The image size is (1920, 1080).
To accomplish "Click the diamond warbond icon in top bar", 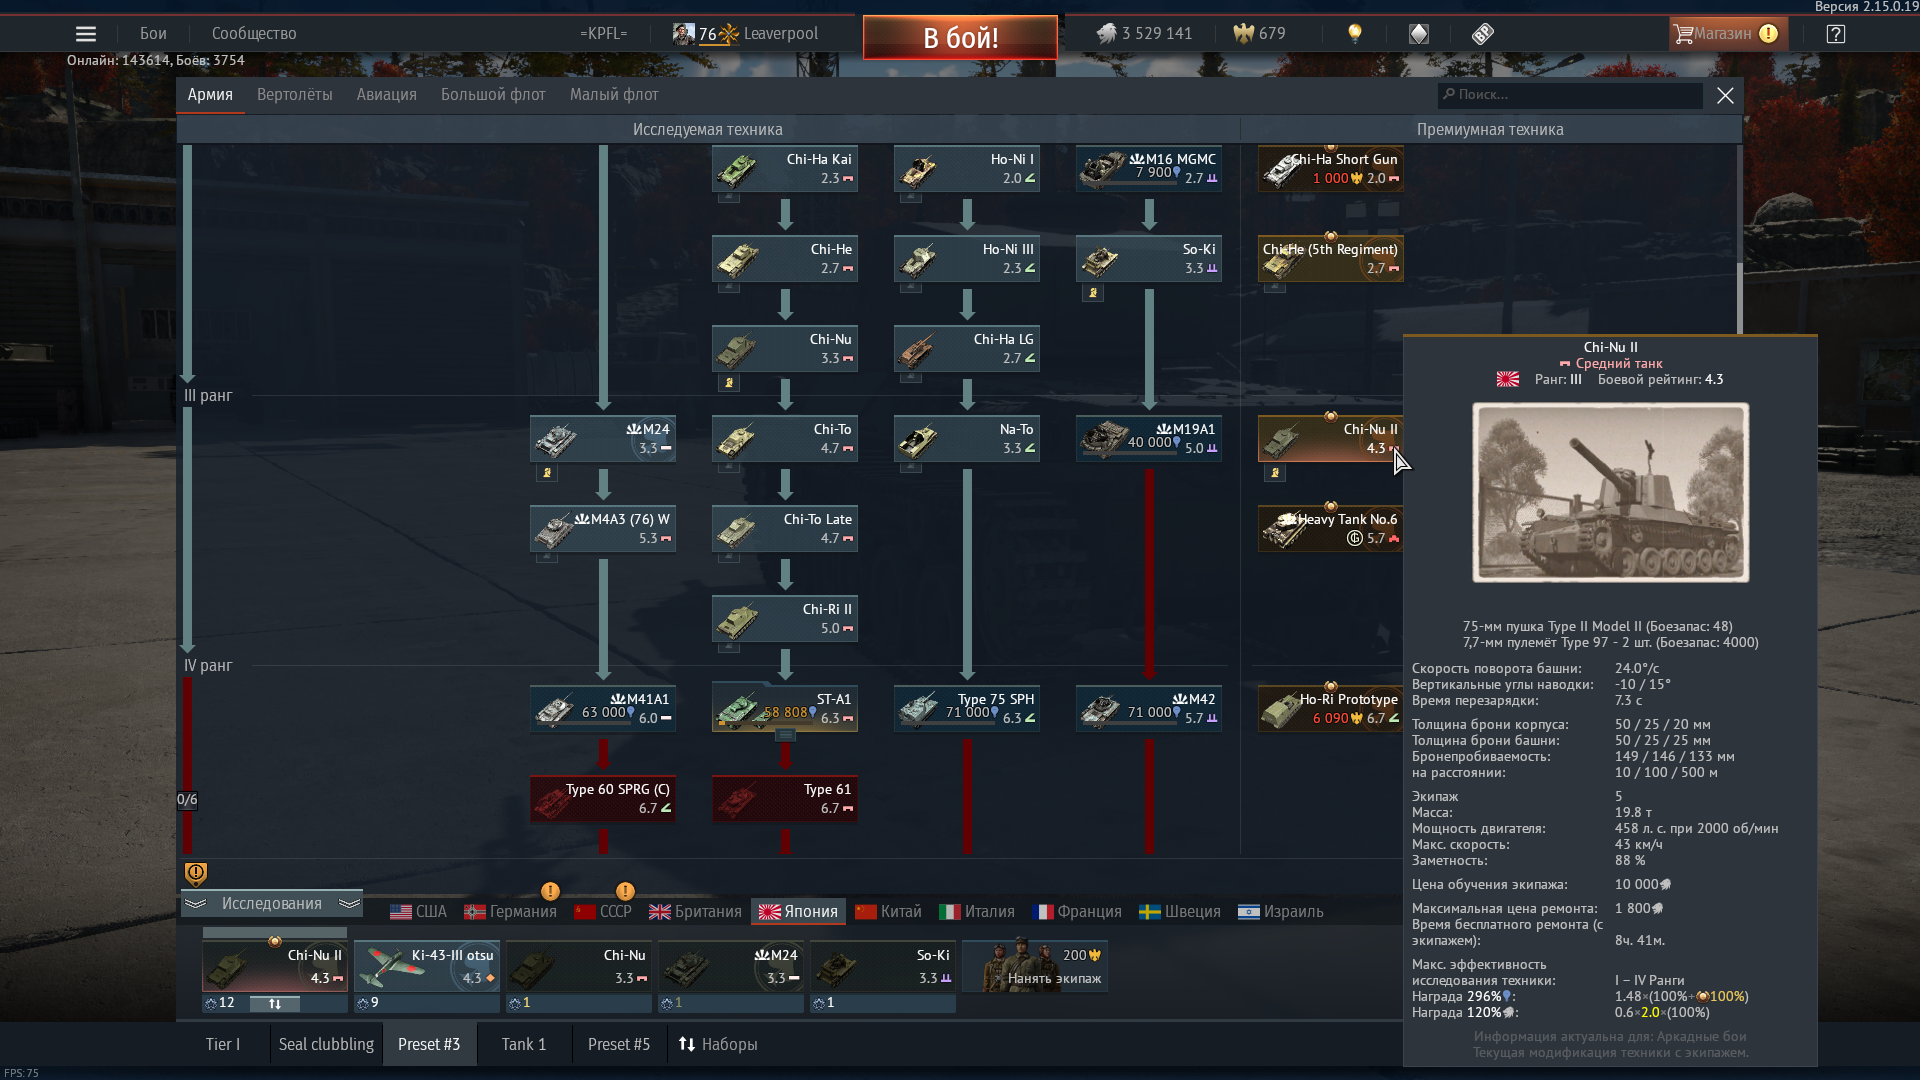I will [1419, 34].
